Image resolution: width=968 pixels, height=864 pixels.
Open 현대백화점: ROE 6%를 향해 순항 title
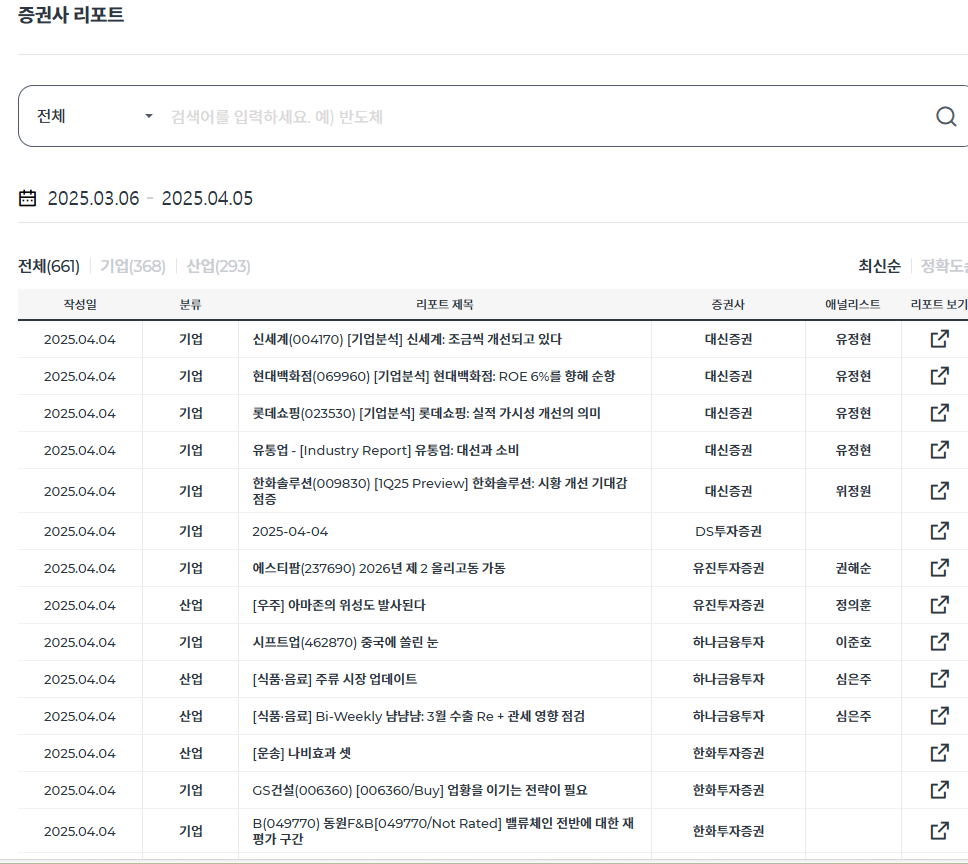pyautogui.click(x=433, y=376)
